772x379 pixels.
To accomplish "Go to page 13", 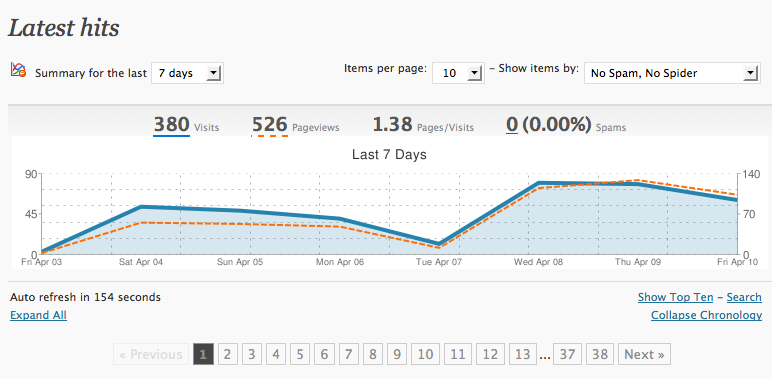I will click(523, 354).
